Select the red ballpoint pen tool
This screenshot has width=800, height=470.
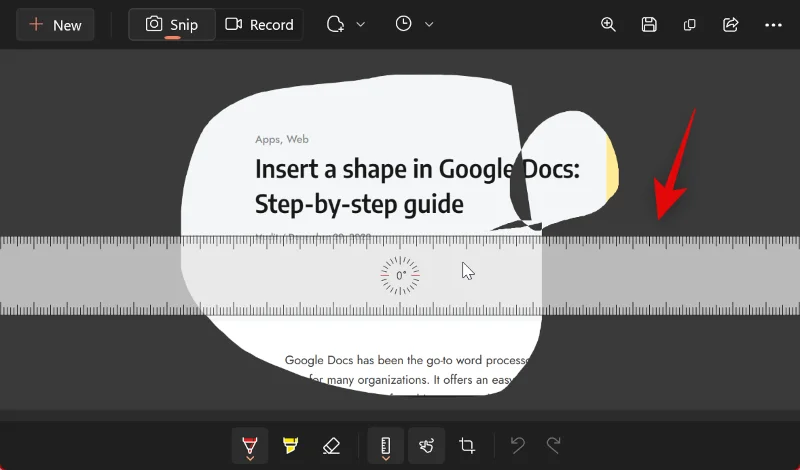249,445
